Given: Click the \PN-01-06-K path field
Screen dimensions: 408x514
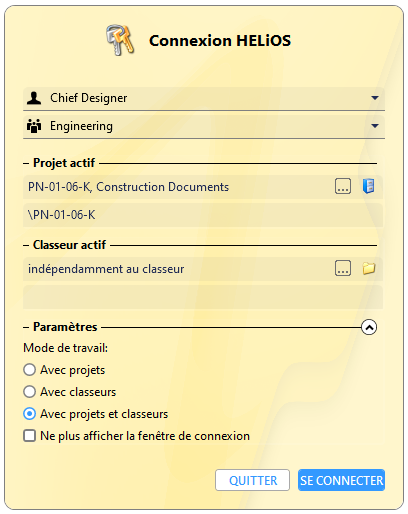Looking at the screenshot, I should (x=203, y=215).
